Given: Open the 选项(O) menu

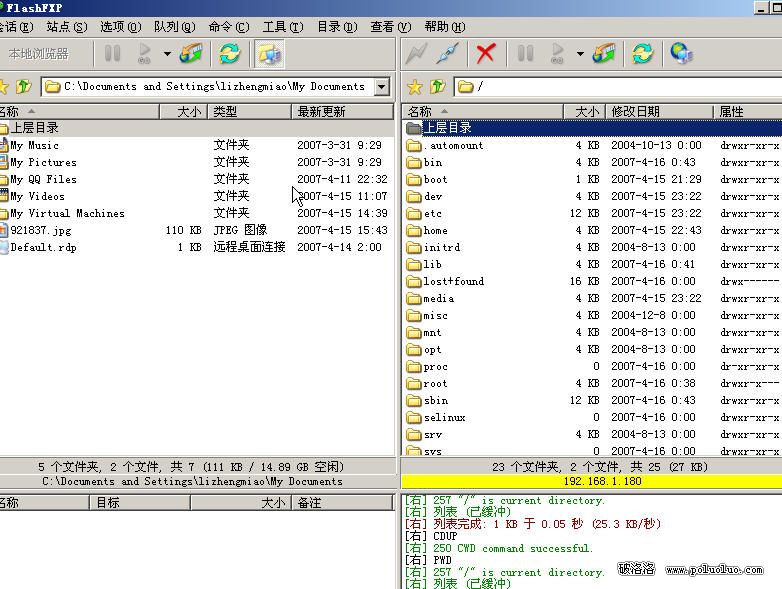Looking at the screenshot, I should 120,26.
